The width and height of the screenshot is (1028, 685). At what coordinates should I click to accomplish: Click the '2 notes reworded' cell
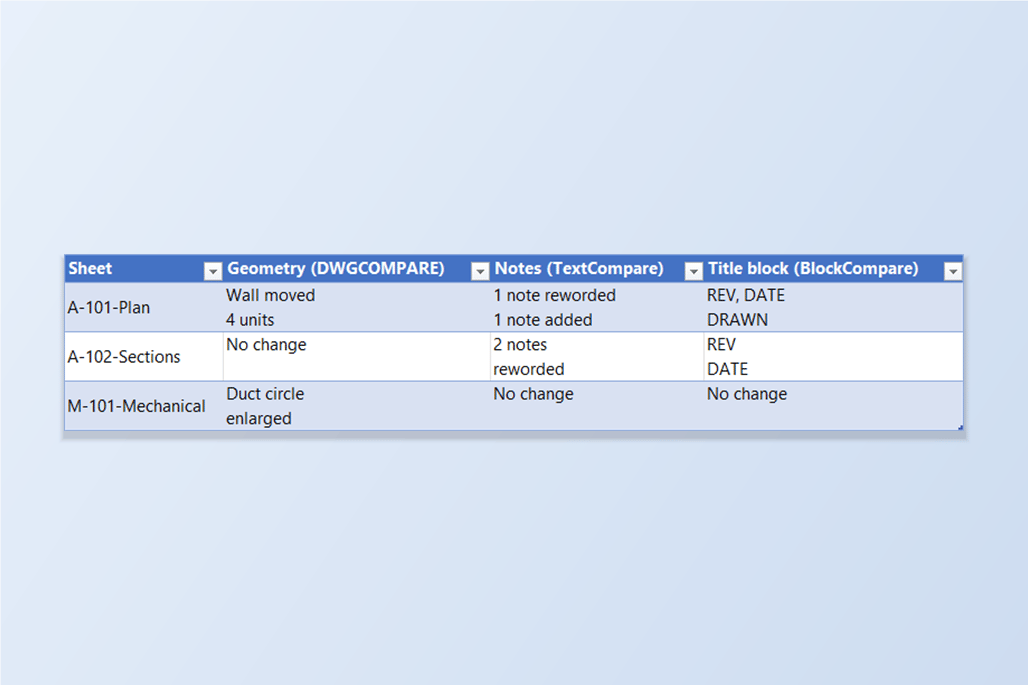tap(597, 357)
